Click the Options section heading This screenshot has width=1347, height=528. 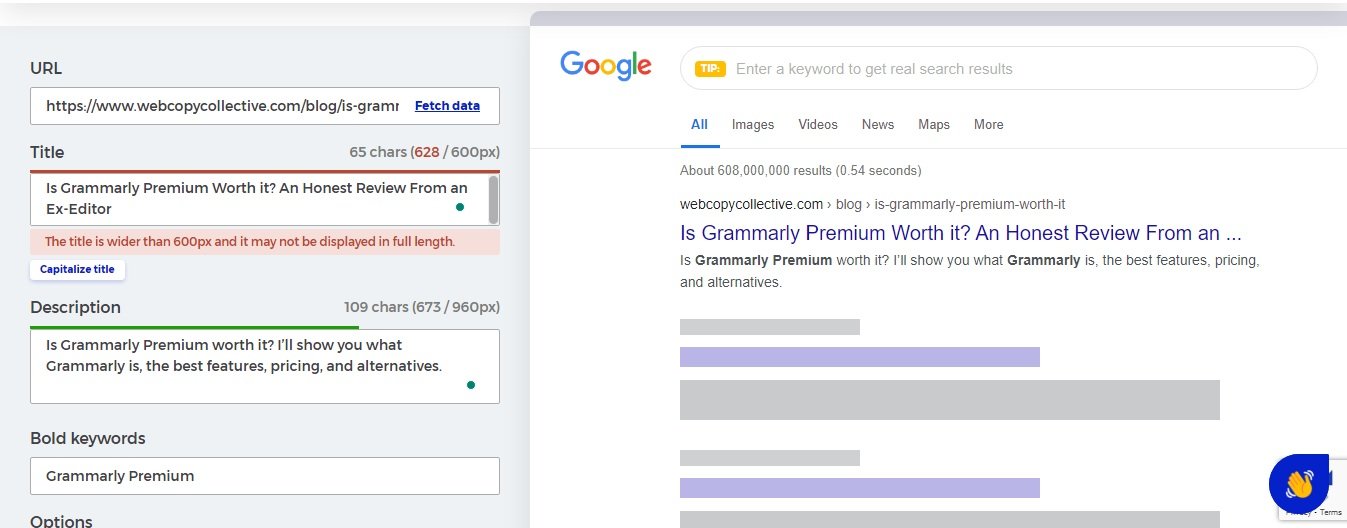(x=61, y=521)
